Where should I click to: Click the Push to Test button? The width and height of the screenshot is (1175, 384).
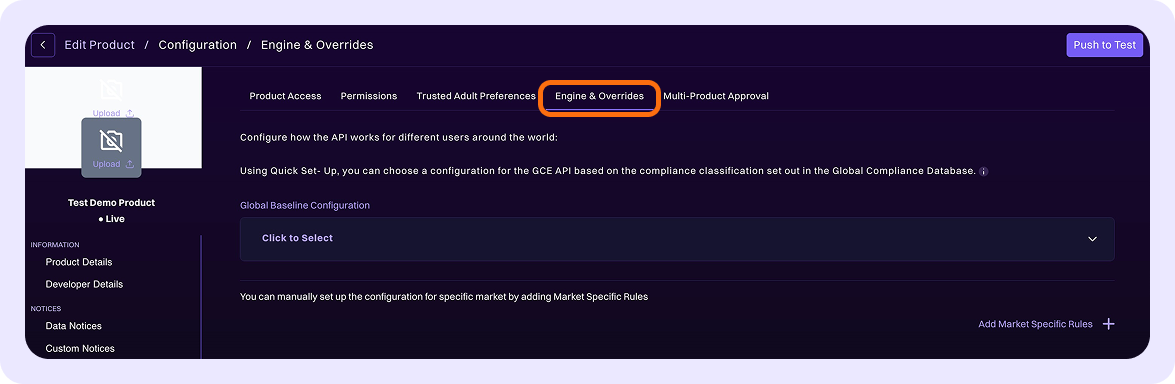1105,45
